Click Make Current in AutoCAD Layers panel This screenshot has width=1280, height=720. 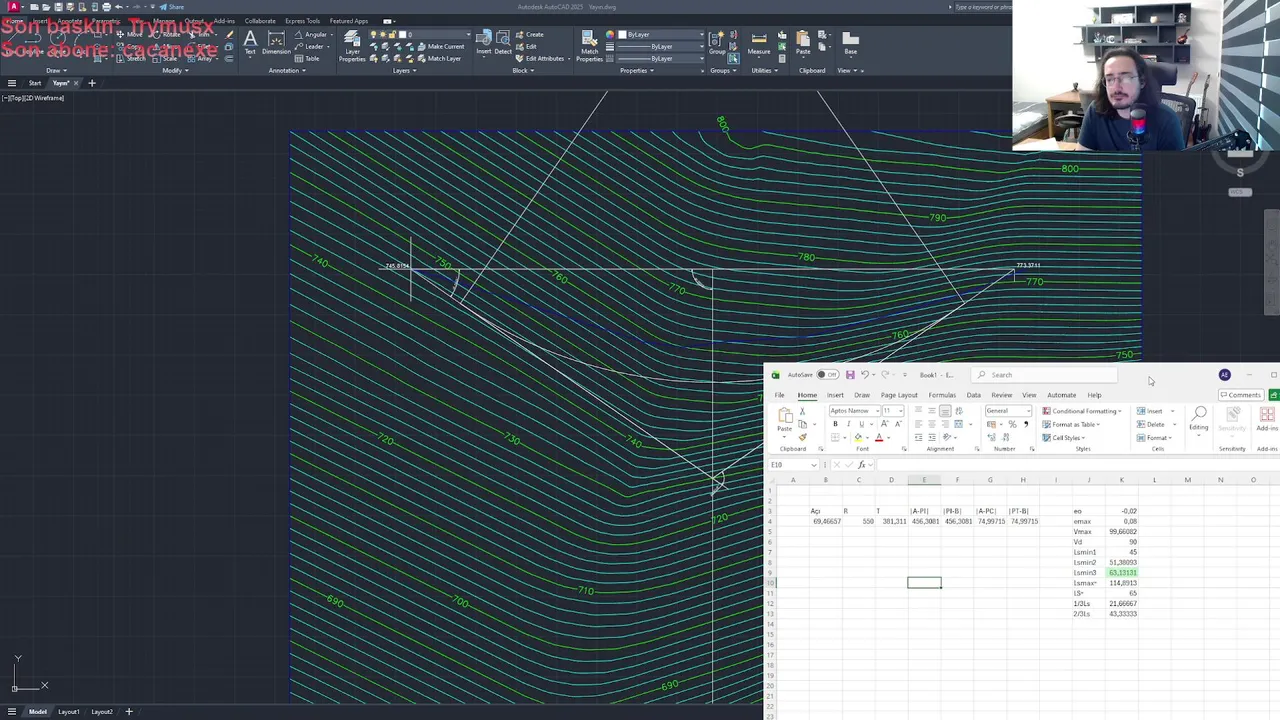(441, 47)
